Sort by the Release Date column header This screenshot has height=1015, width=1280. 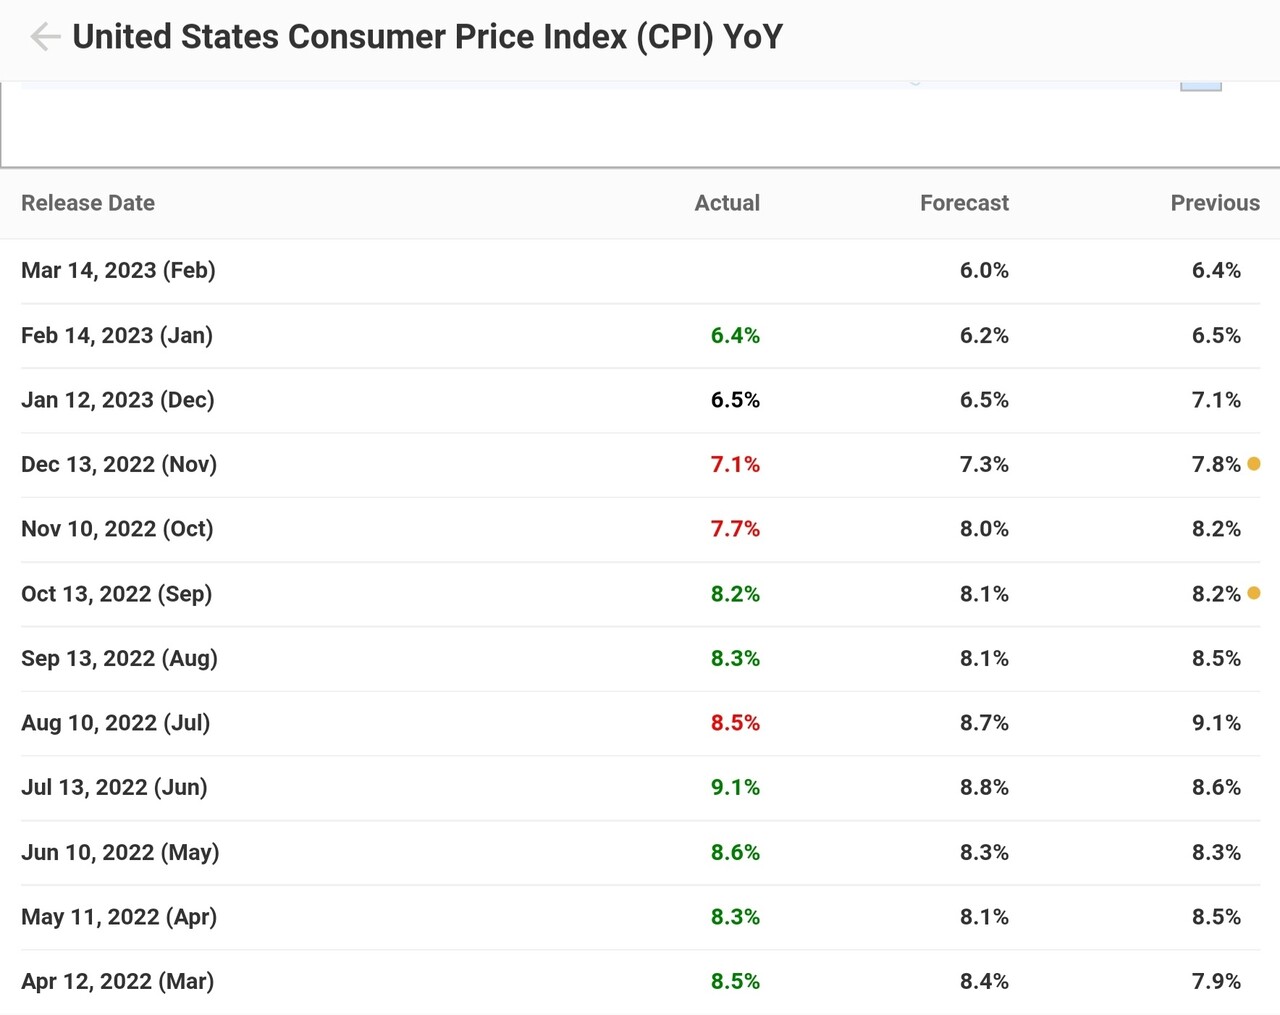[87, 203]
